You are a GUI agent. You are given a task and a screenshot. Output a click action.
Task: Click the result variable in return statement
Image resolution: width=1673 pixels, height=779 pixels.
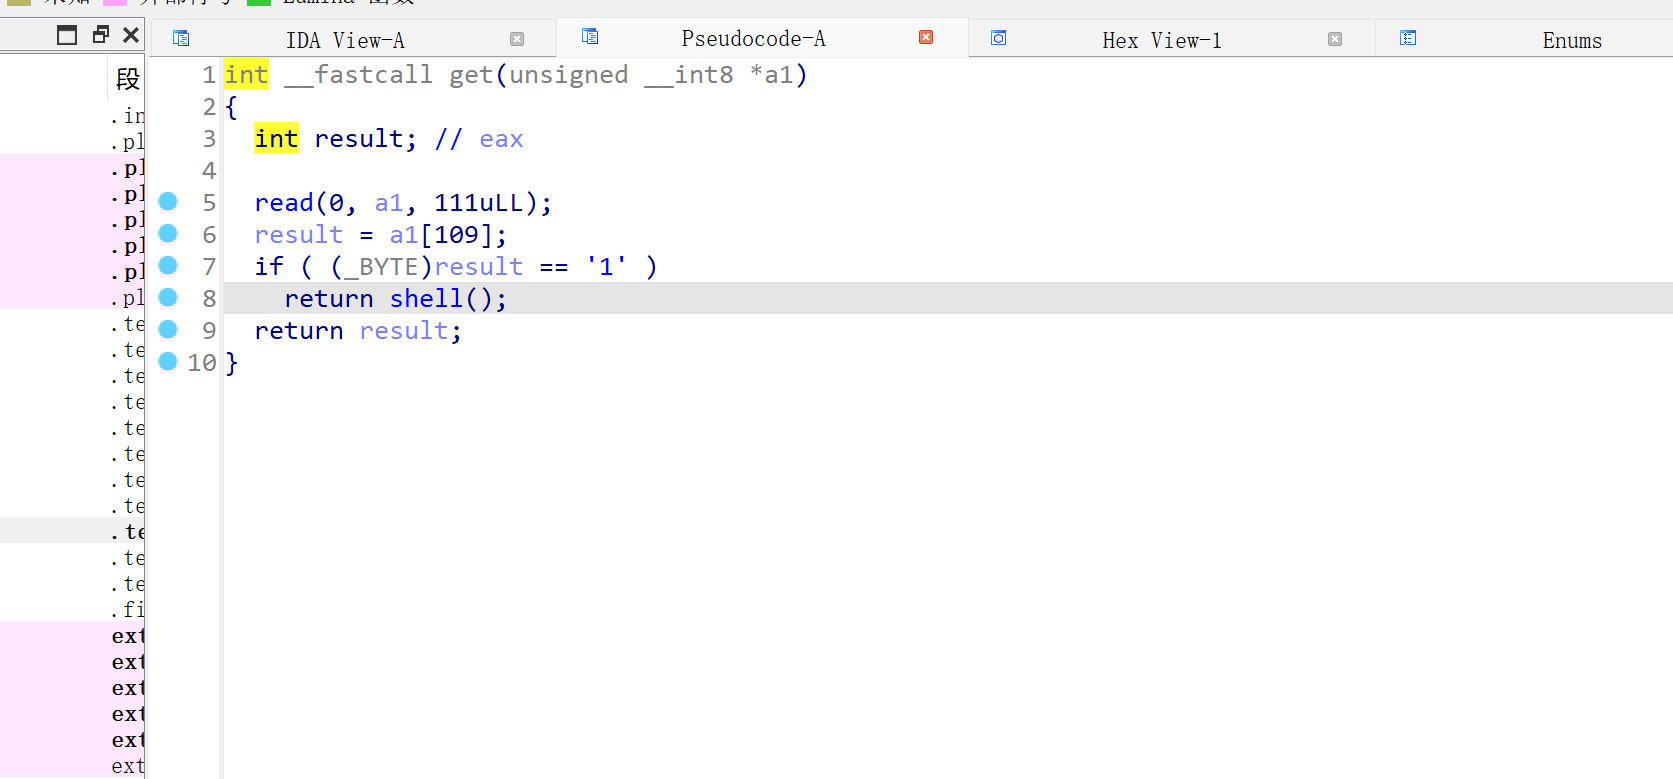pyautogui.click(x=404, y=331)
